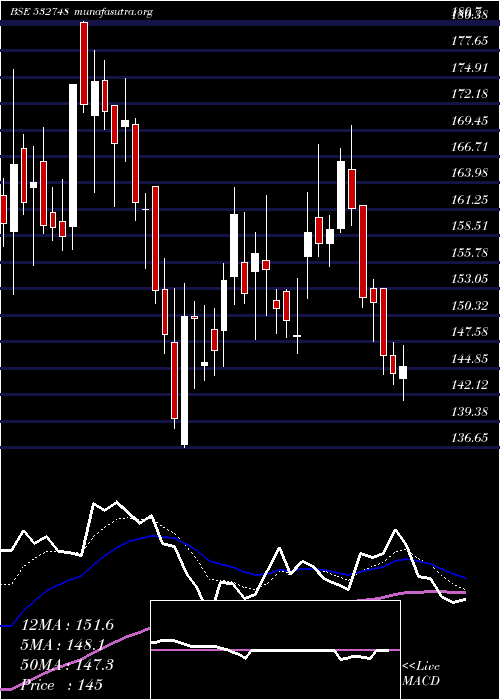Click the last white candle on the right
Viewport: 500px width, 700px height.
click(x=403, y=372)
